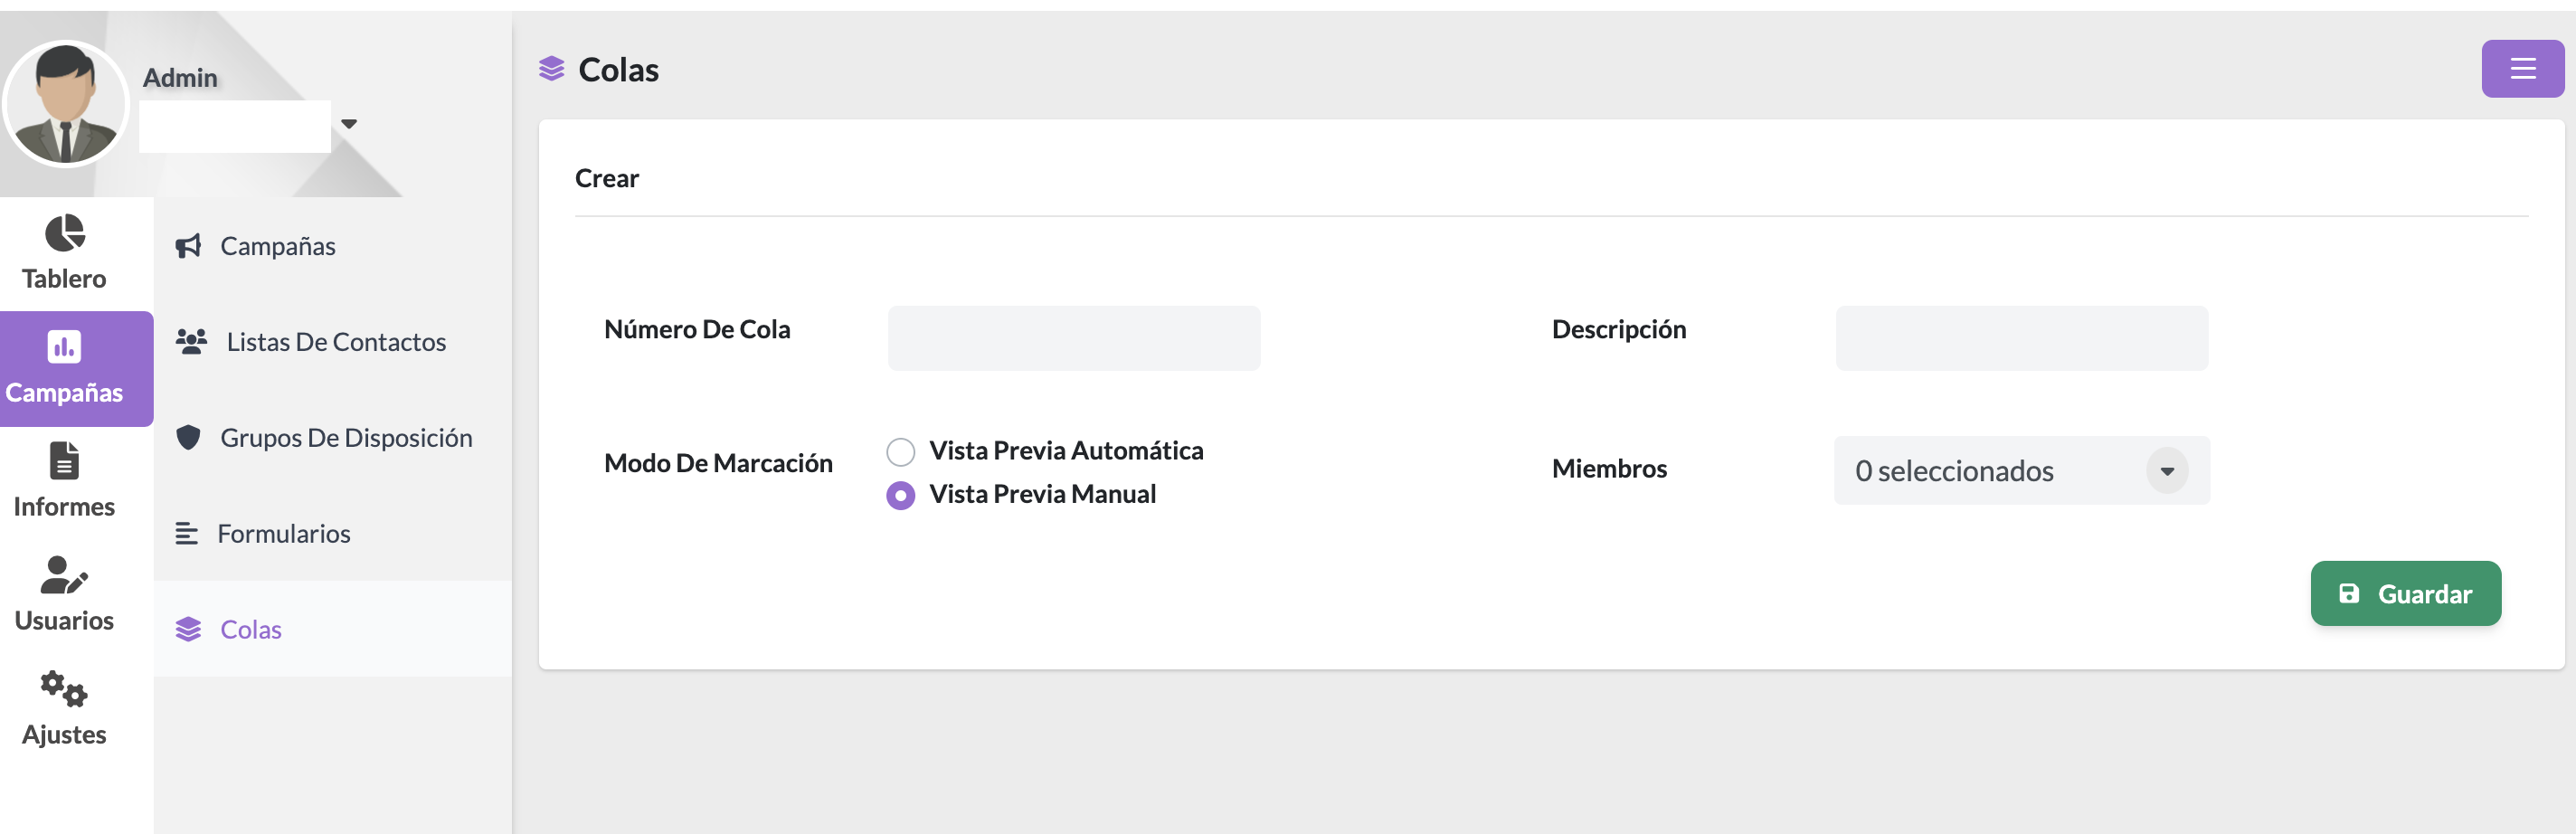2576x834 pixels.
Task: Click the Listas De Contactos people icon
Action: coord(191,342)
